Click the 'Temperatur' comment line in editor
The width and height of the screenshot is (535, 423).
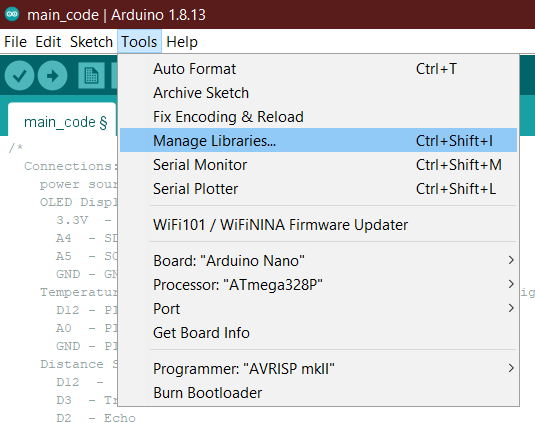coord(78,292)
